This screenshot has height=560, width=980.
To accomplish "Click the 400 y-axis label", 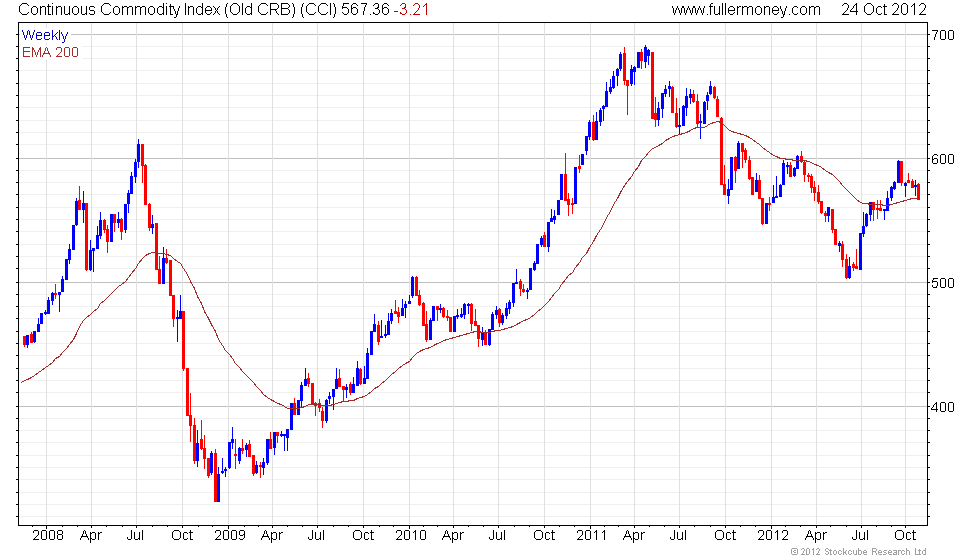I will (942, 407).
